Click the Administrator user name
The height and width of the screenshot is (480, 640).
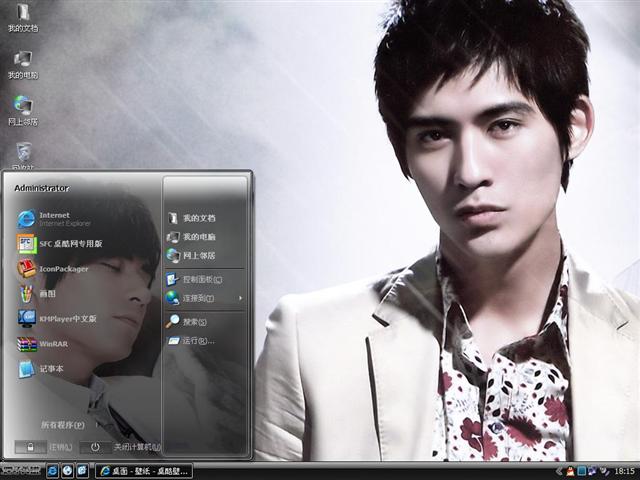point(42,188)
